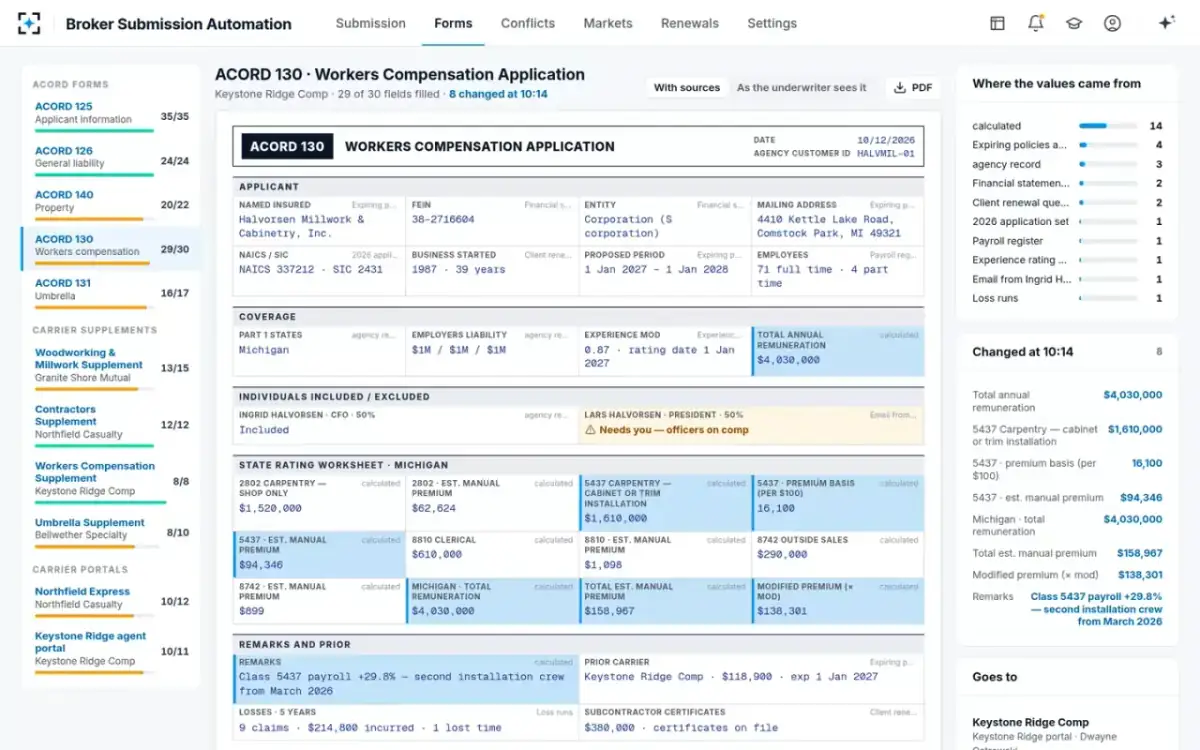Open Needs you — officers on comp warning
Viewport: 1200px width, 750px height.
751,425
